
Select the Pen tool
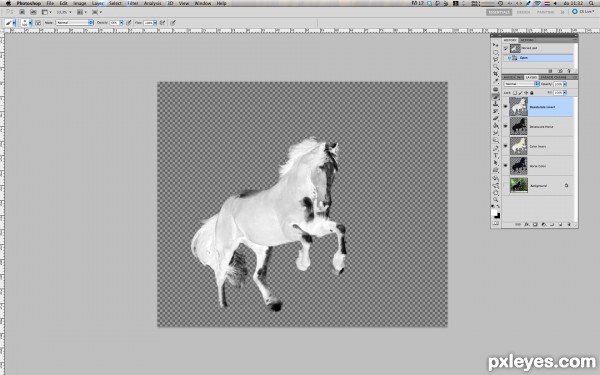[496, 148]
